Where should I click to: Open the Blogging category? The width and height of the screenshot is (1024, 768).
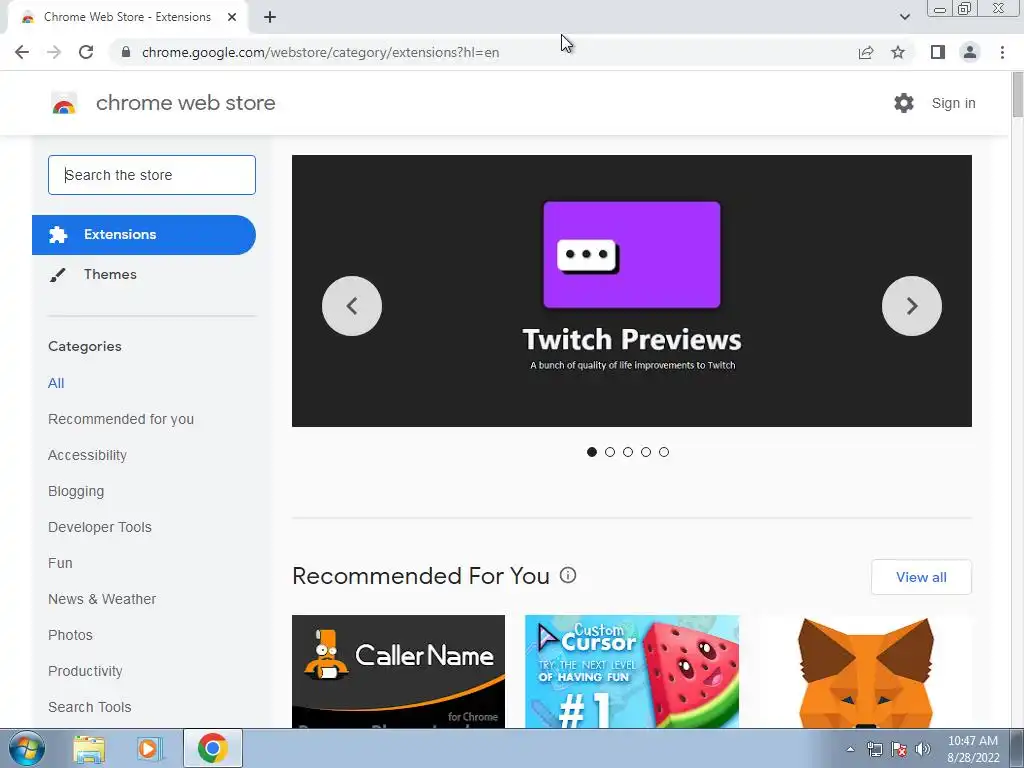click(76, 491)
